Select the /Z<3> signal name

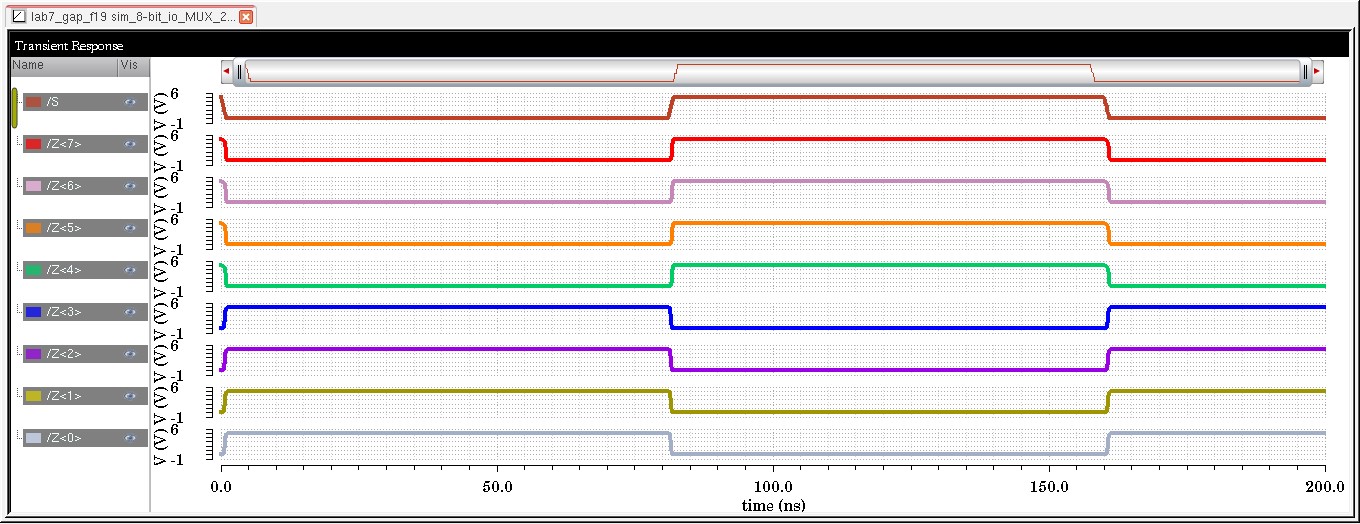pyautogui.click(x=63, y=312)
